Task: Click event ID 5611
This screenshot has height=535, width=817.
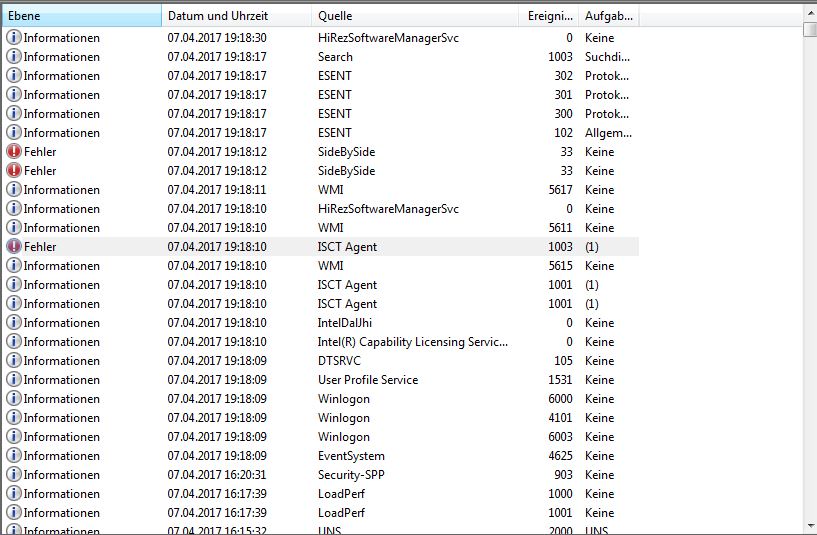Action: (x=560, y=228)
